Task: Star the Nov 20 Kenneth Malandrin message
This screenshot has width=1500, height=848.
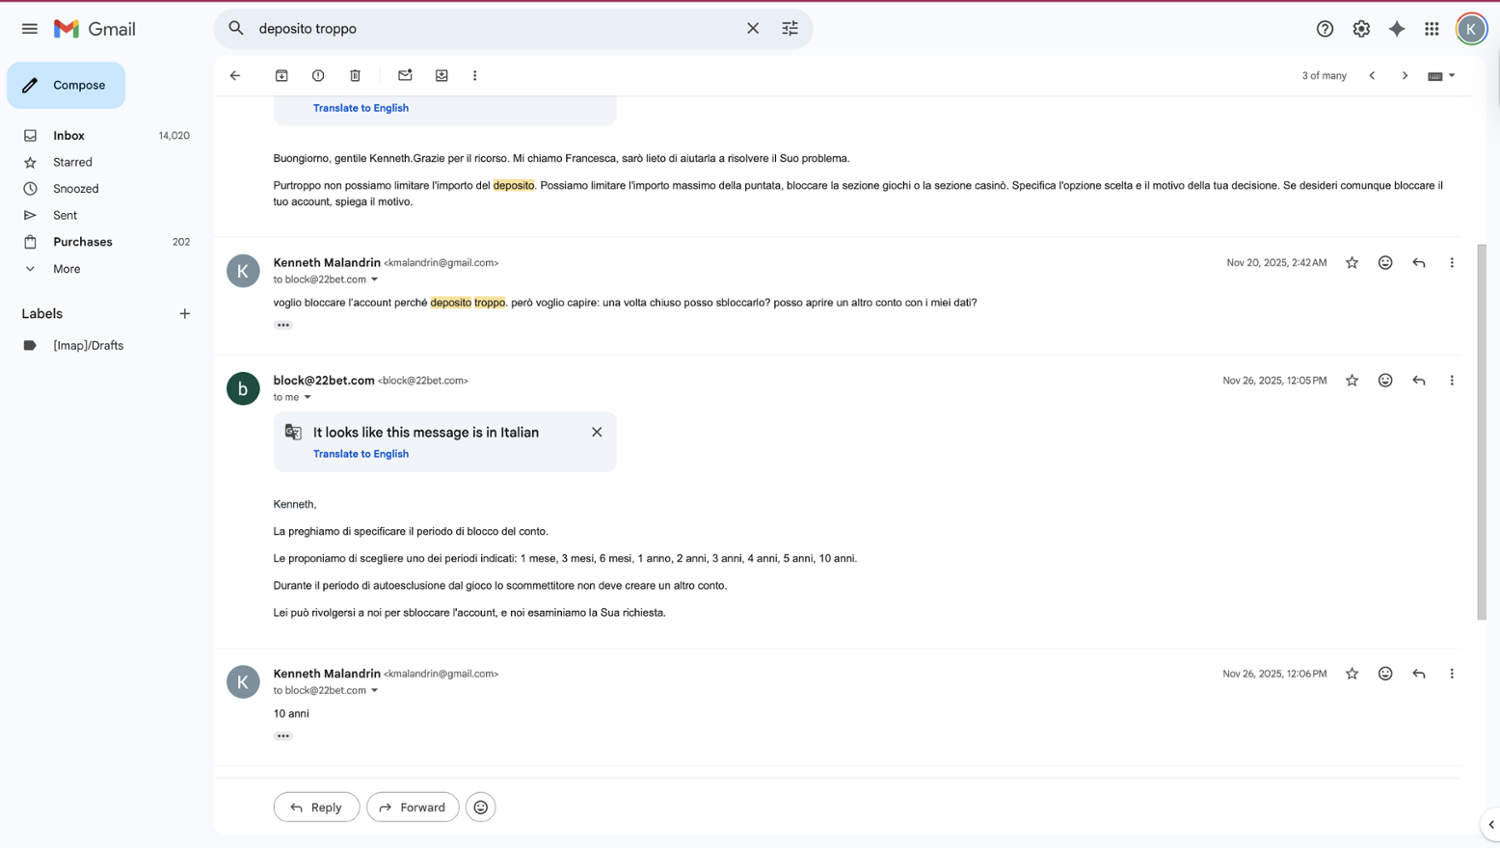Action: pos(1352,263)
